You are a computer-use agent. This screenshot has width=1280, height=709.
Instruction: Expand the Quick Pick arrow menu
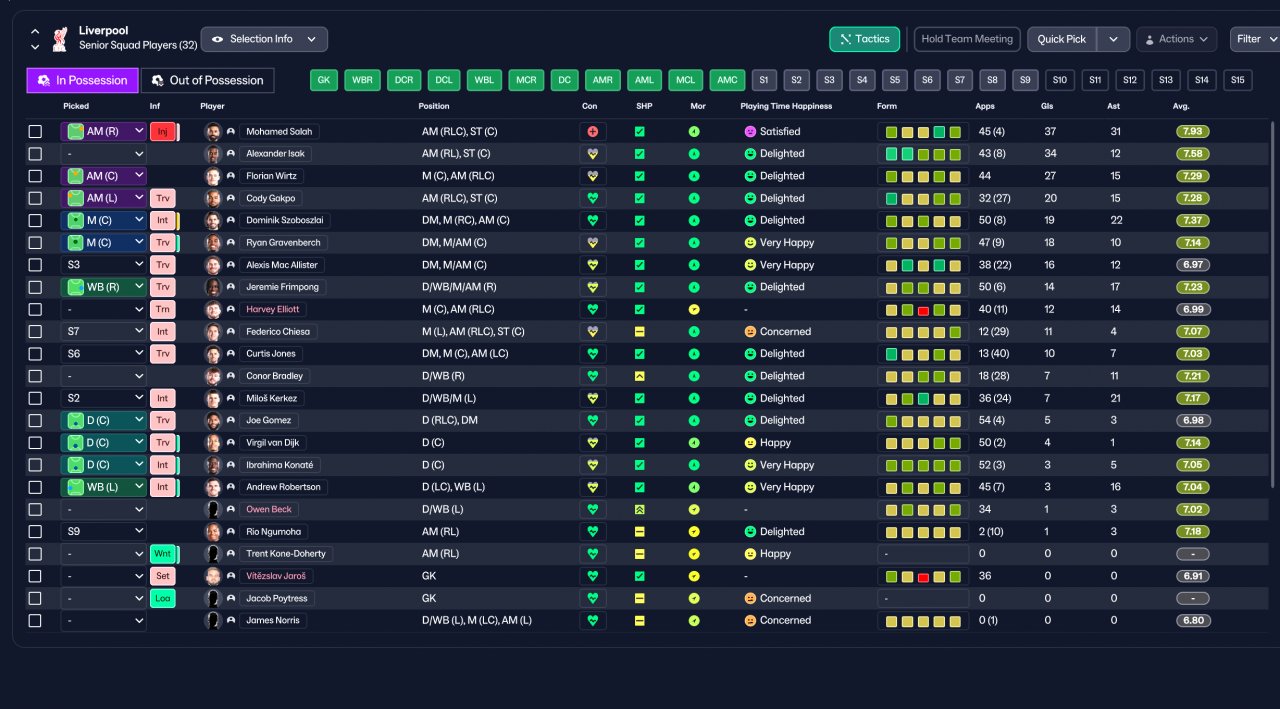[x=1114, y=39]
